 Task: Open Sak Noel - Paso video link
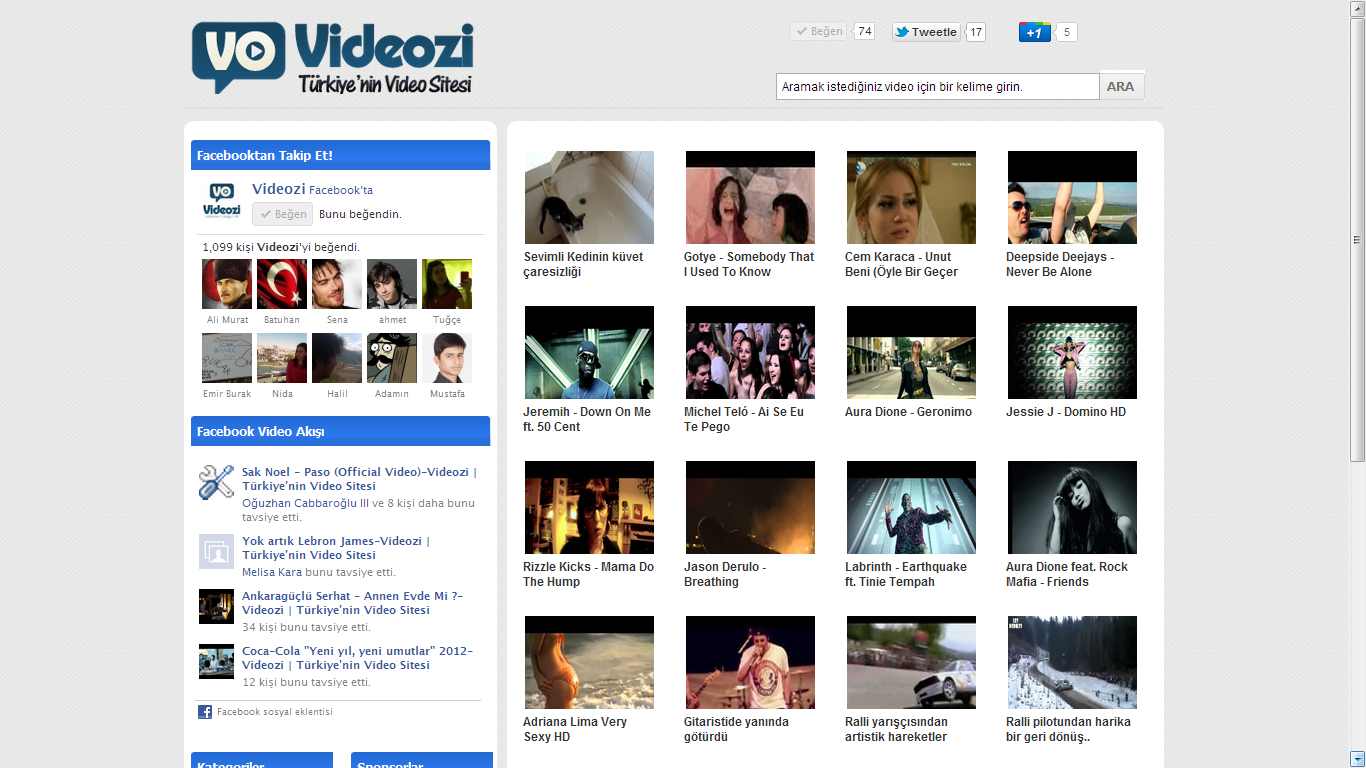[x=359, y=479]
